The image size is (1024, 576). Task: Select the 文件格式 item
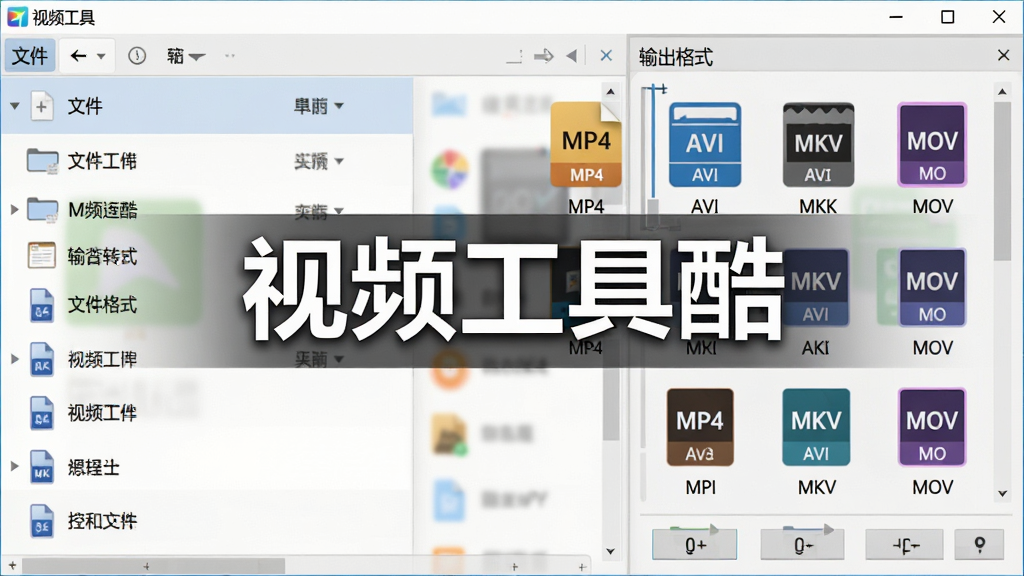tap(102, 304)
